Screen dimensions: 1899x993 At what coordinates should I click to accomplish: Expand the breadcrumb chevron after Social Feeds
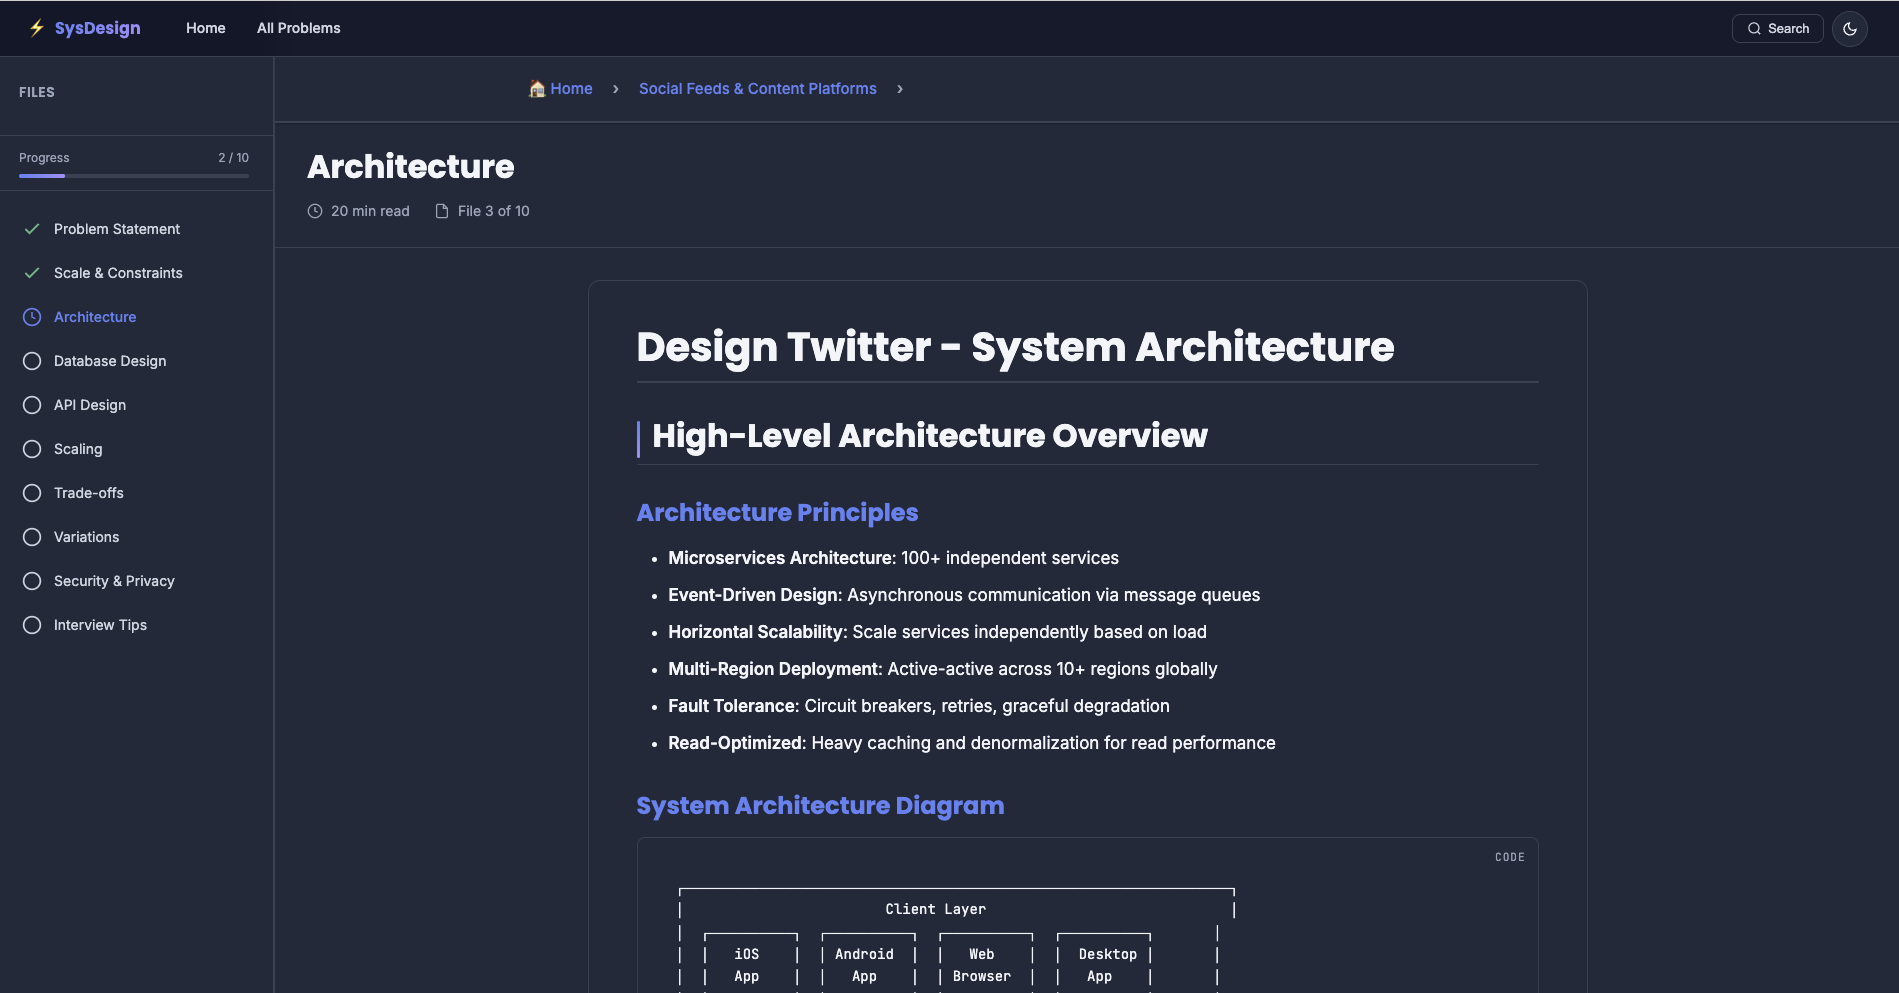[900, 89]
